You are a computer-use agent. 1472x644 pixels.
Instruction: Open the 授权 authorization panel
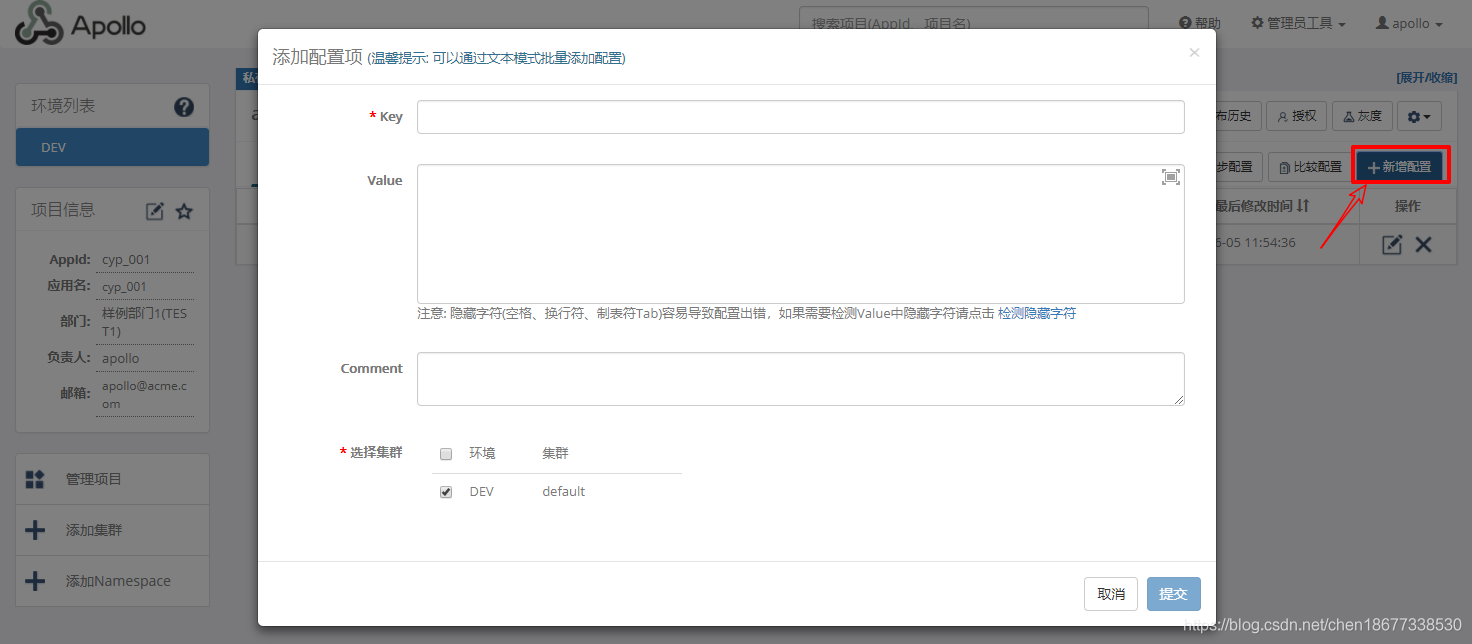[1296, 115]
